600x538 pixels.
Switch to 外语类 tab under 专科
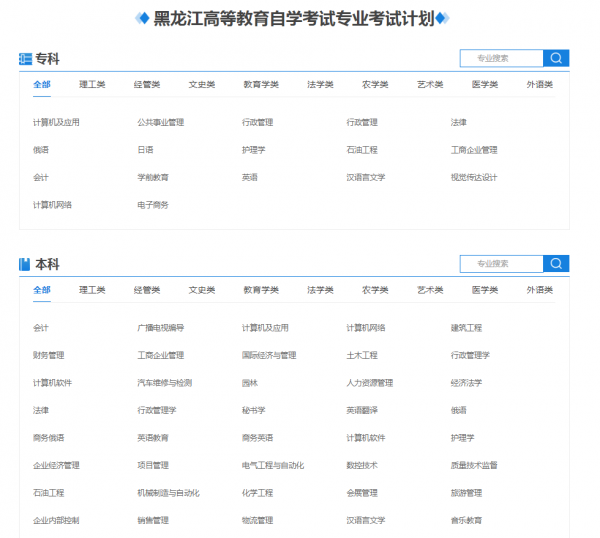pos(540,85)
